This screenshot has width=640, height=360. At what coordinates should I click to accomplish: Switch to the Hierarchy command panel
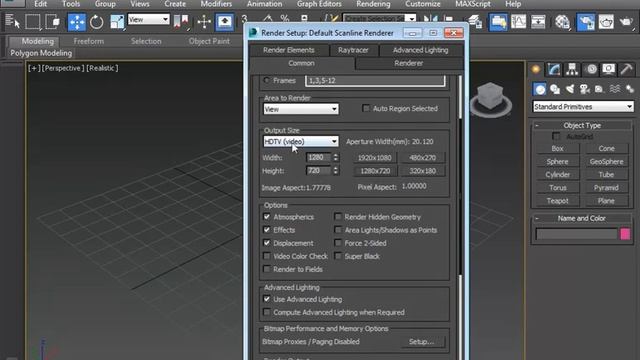pos(572,69)
